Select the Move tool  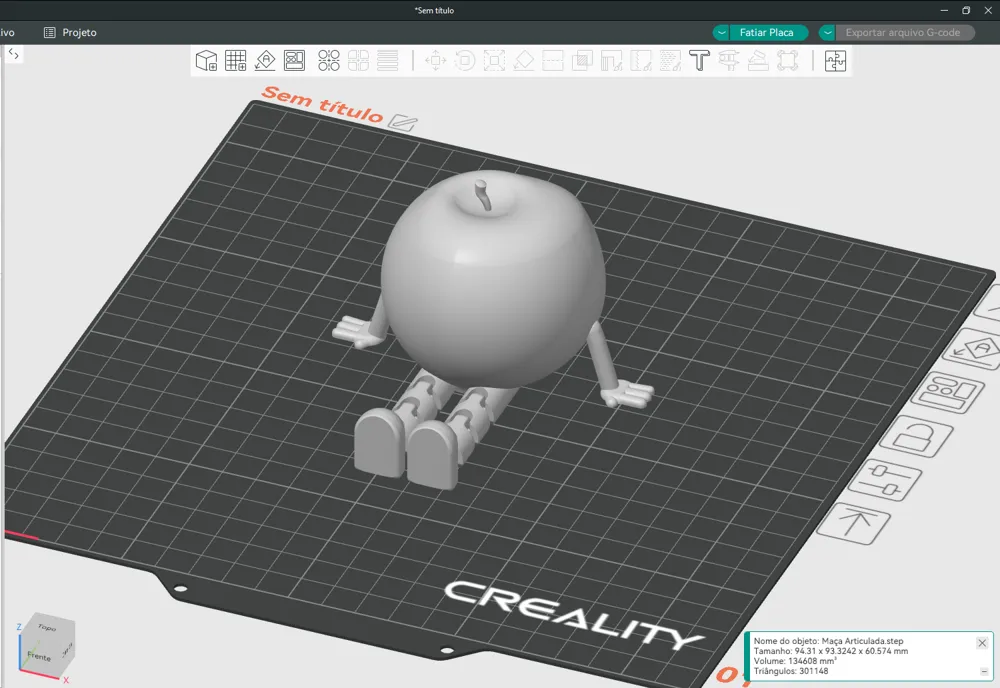436,61
